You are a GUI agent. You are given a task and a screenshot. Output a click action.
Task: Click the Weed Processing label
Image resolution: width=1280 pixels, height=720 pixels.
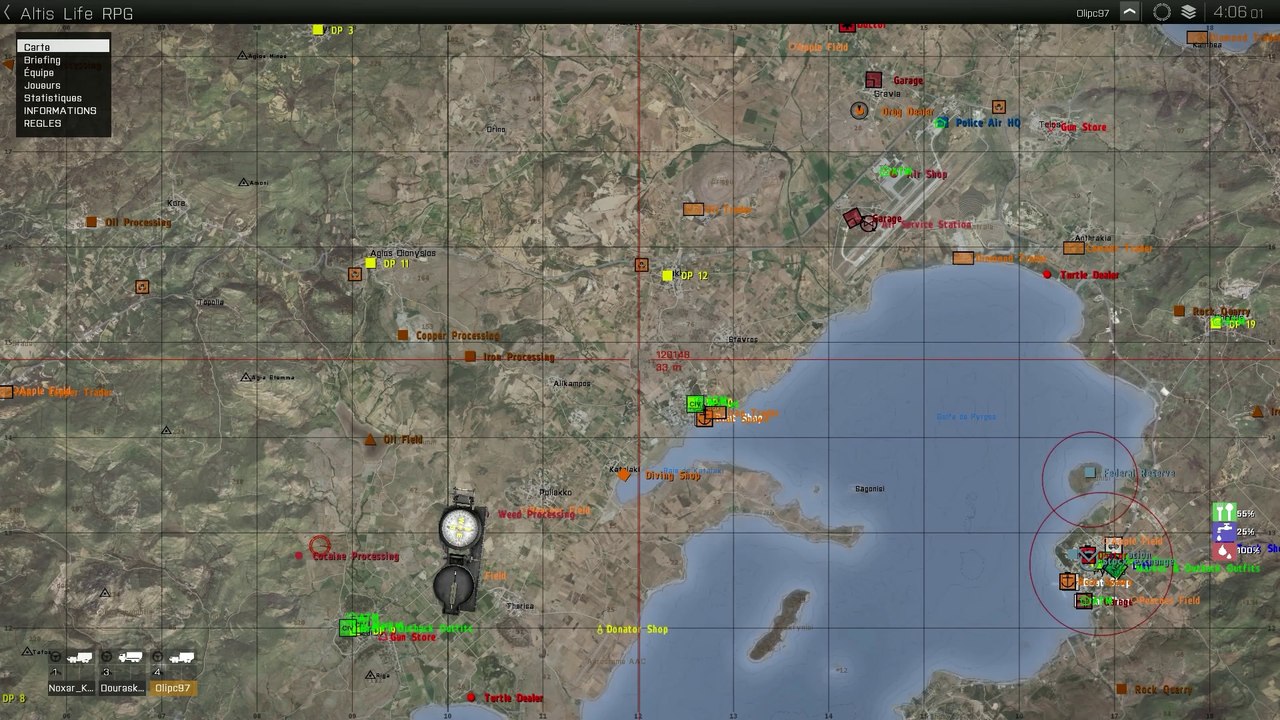coord(537,514)
